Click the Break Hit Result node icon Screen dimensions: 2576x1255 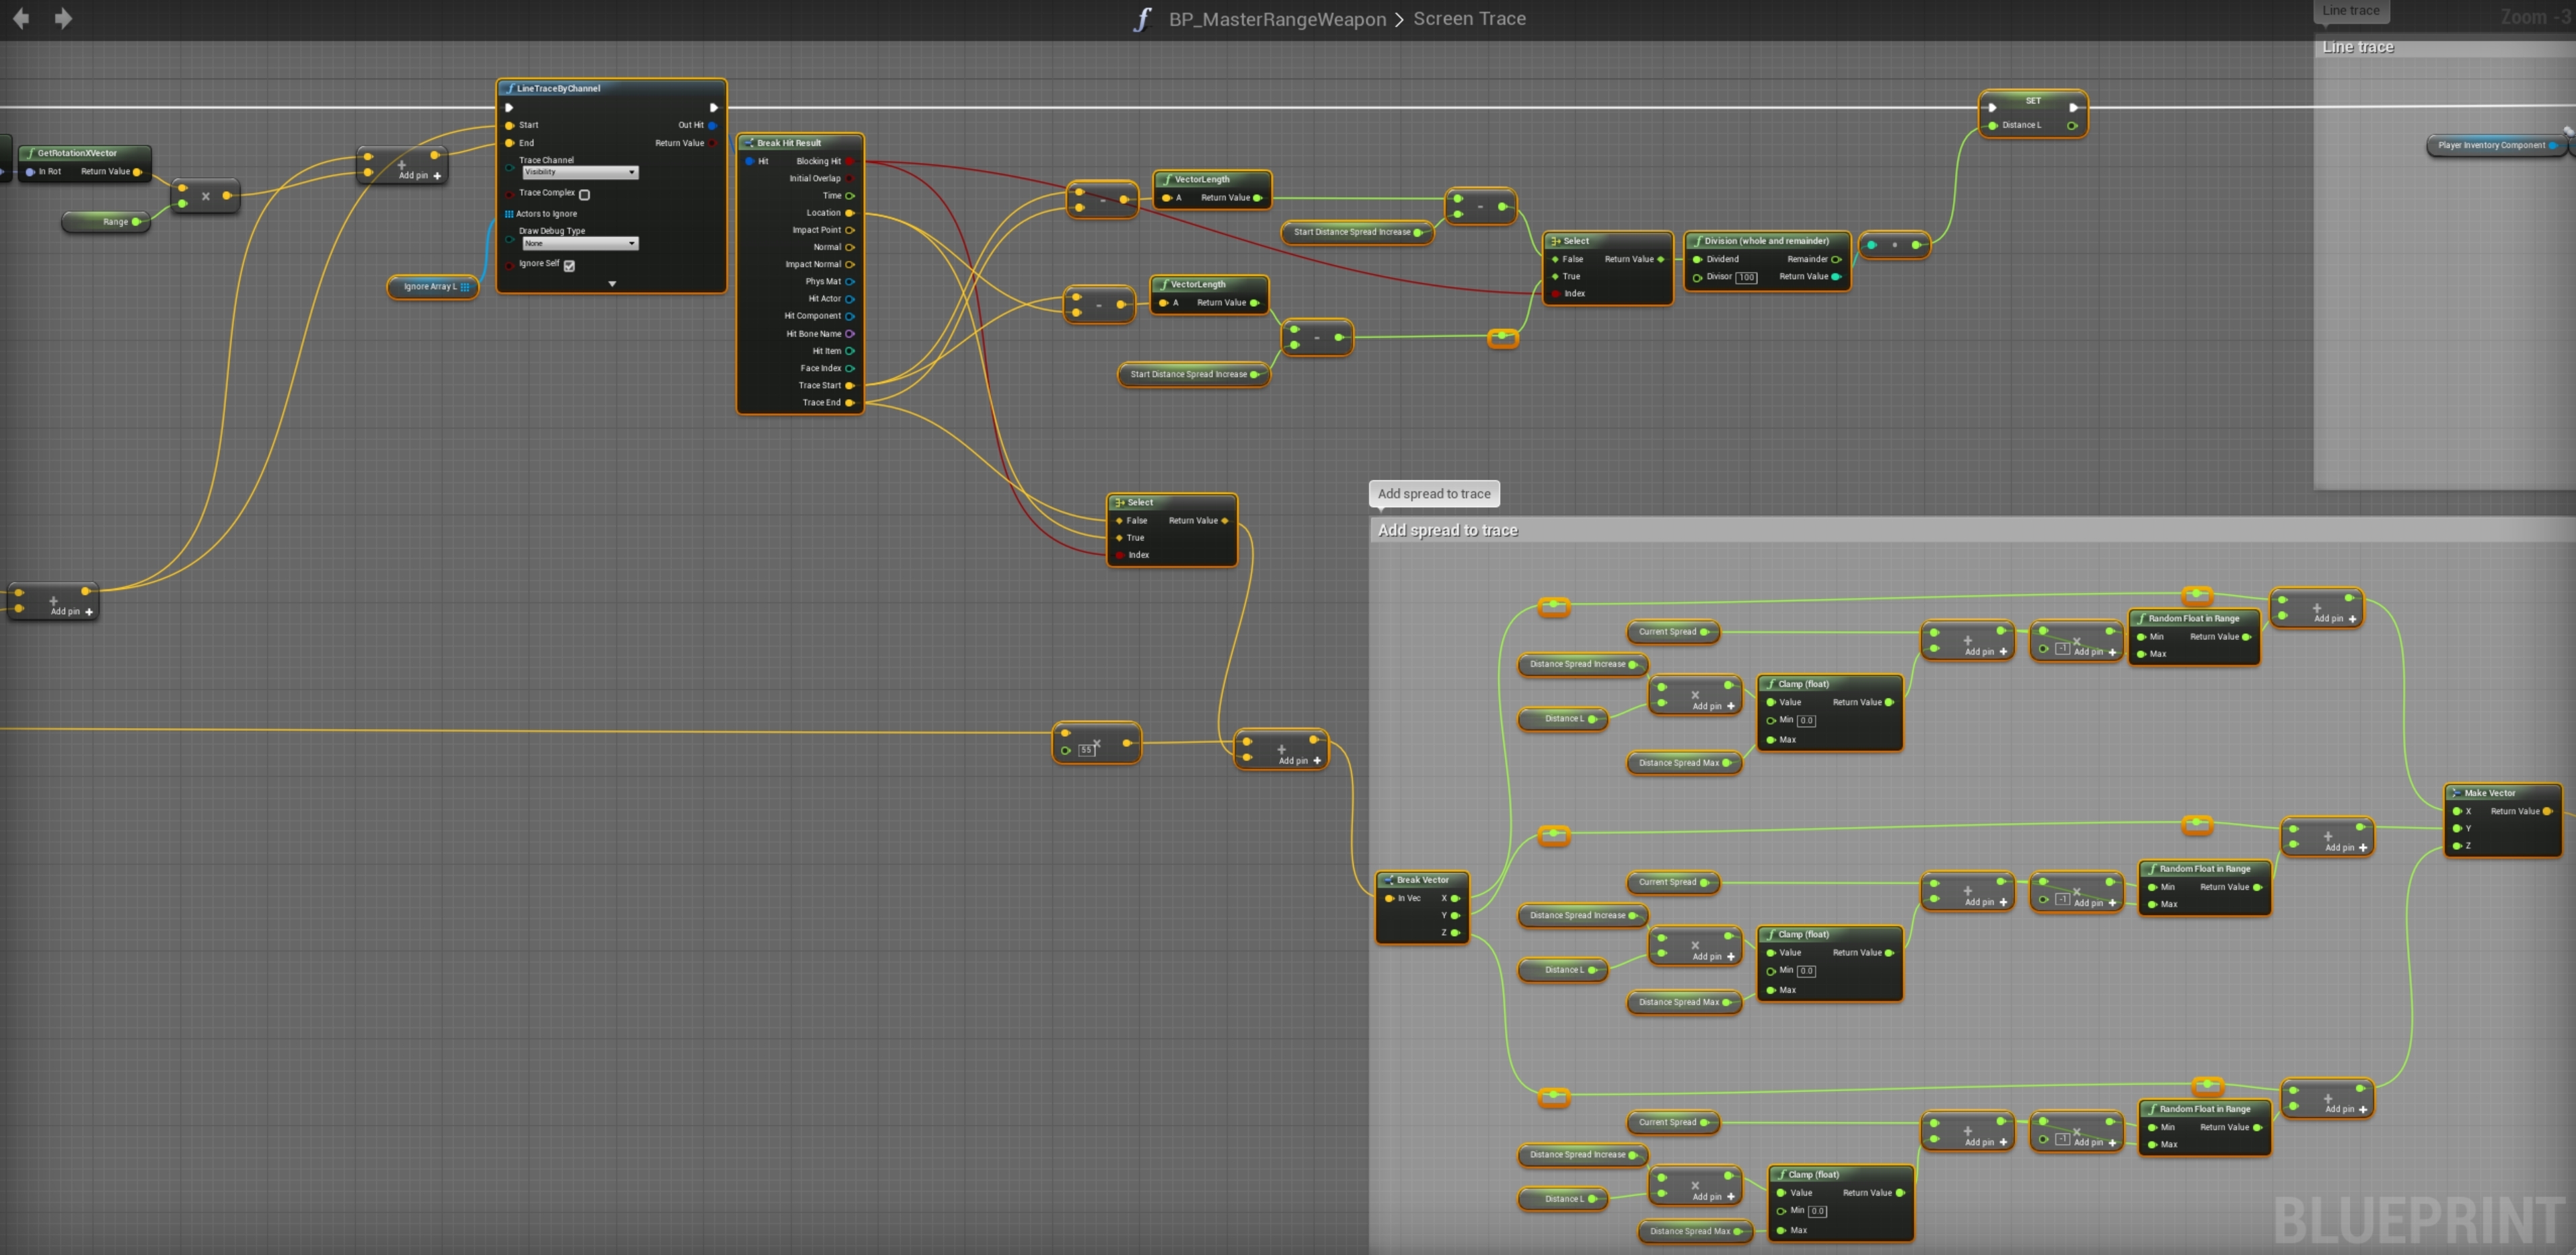pyautogui.click(x=748, y=143)
